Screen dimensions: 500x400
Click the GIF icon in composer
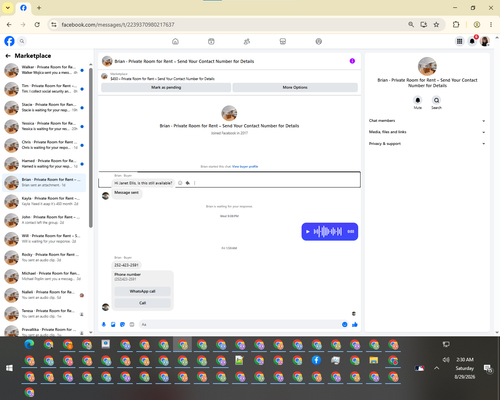pyautogui.click(x=132, y=324)
